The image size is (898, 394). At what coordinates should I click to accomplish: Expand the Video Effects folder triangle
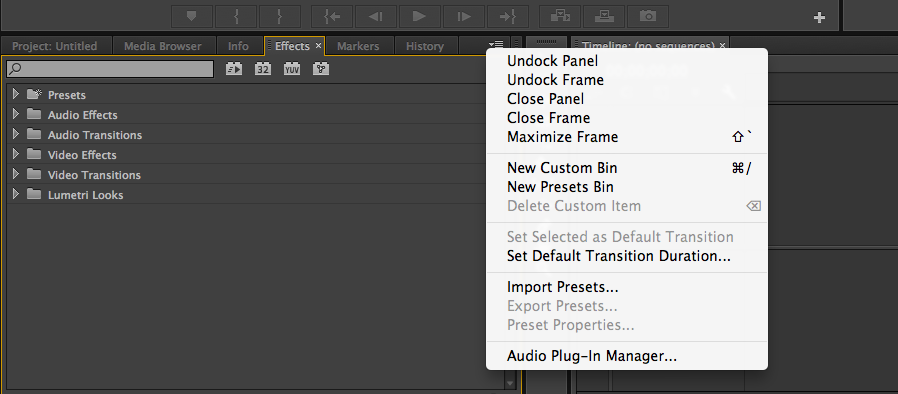pos(15,154)
